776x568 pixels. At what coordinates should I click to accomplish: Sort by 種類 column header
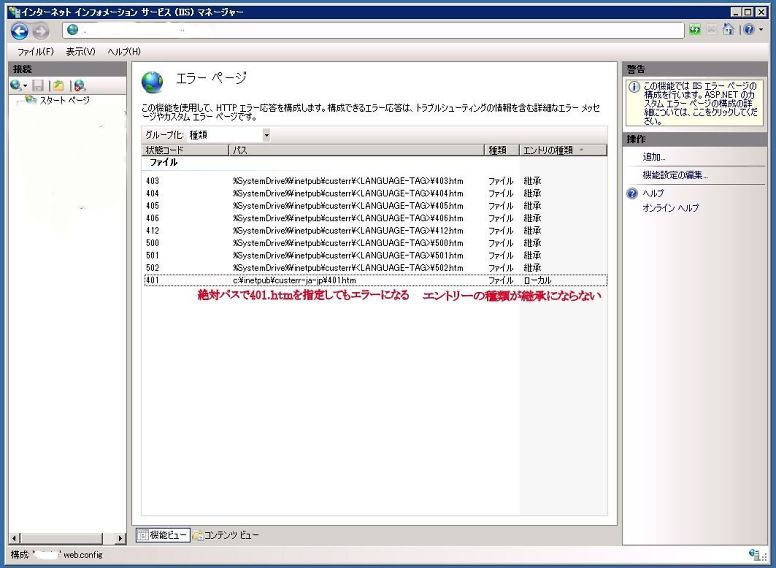coord(501,150)
